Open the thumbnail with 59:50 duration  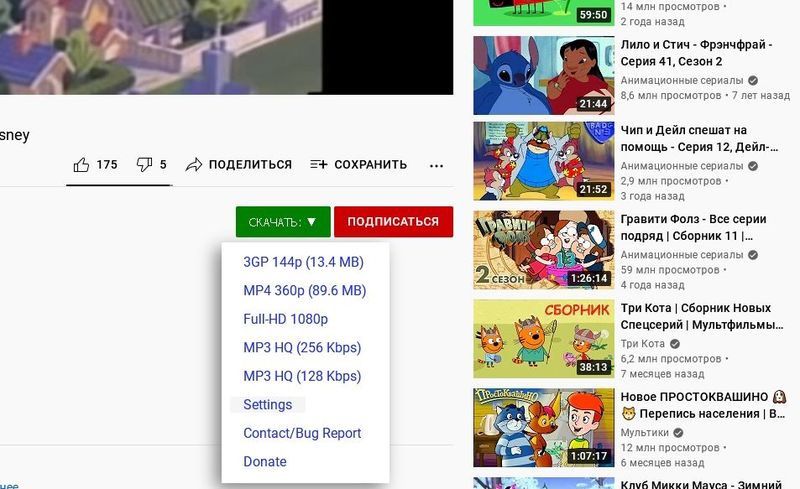pyautogui.click(x=544, y=13)
